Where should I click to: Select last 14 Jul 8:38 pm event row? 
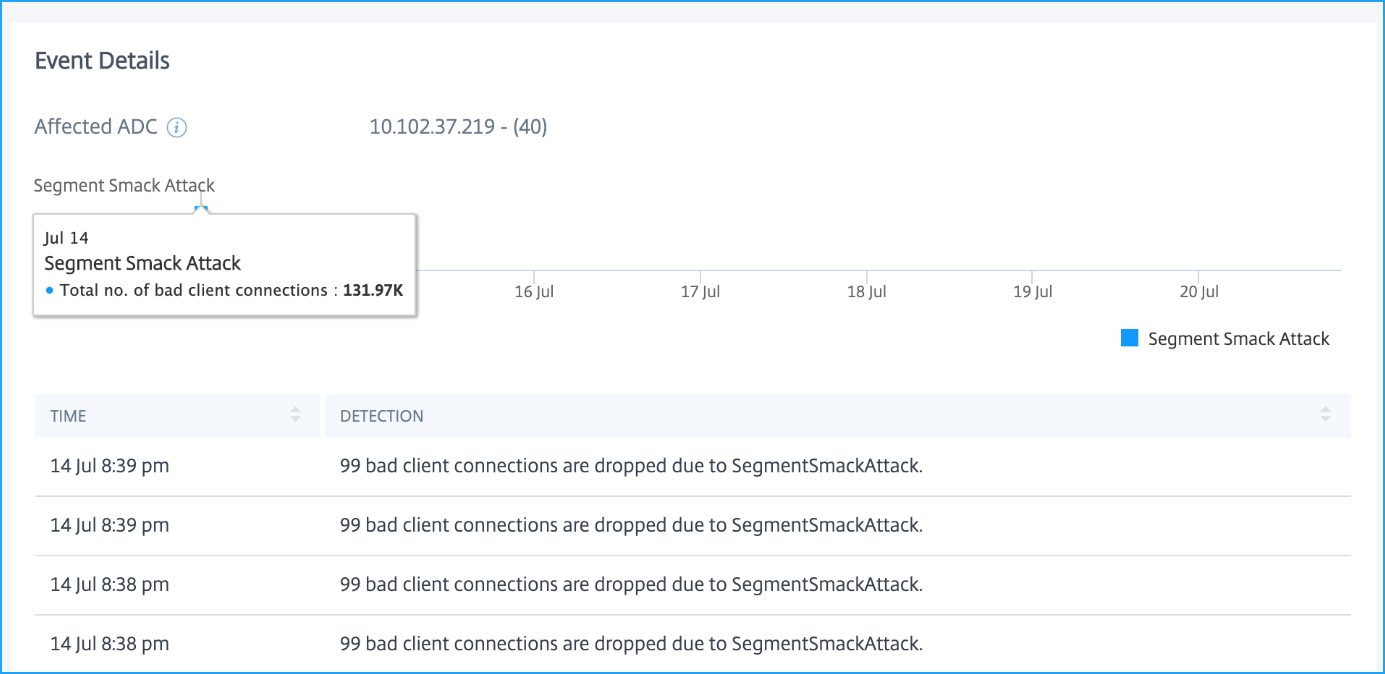(x=693, y=644)
